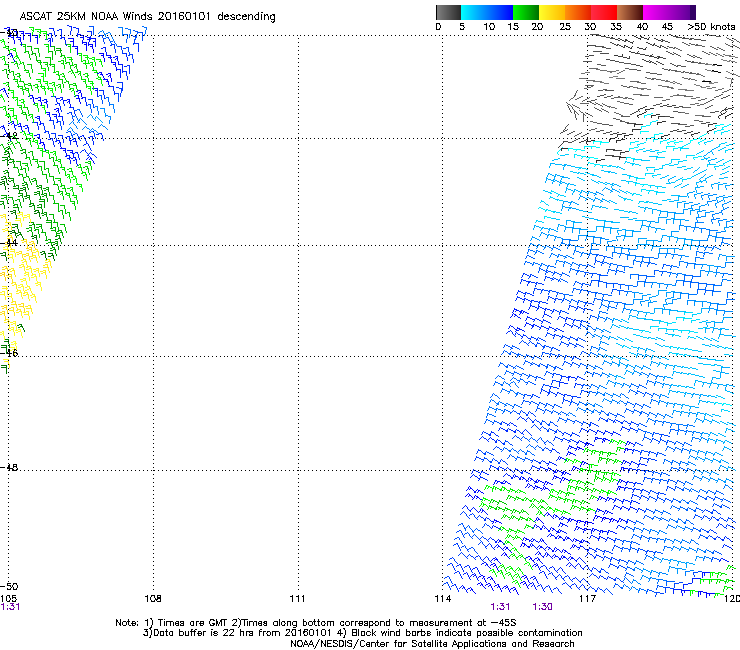This screenshot has height=650, width=740.
Task: Click the "114" longitude axis label
Action: tap(443, 599)
